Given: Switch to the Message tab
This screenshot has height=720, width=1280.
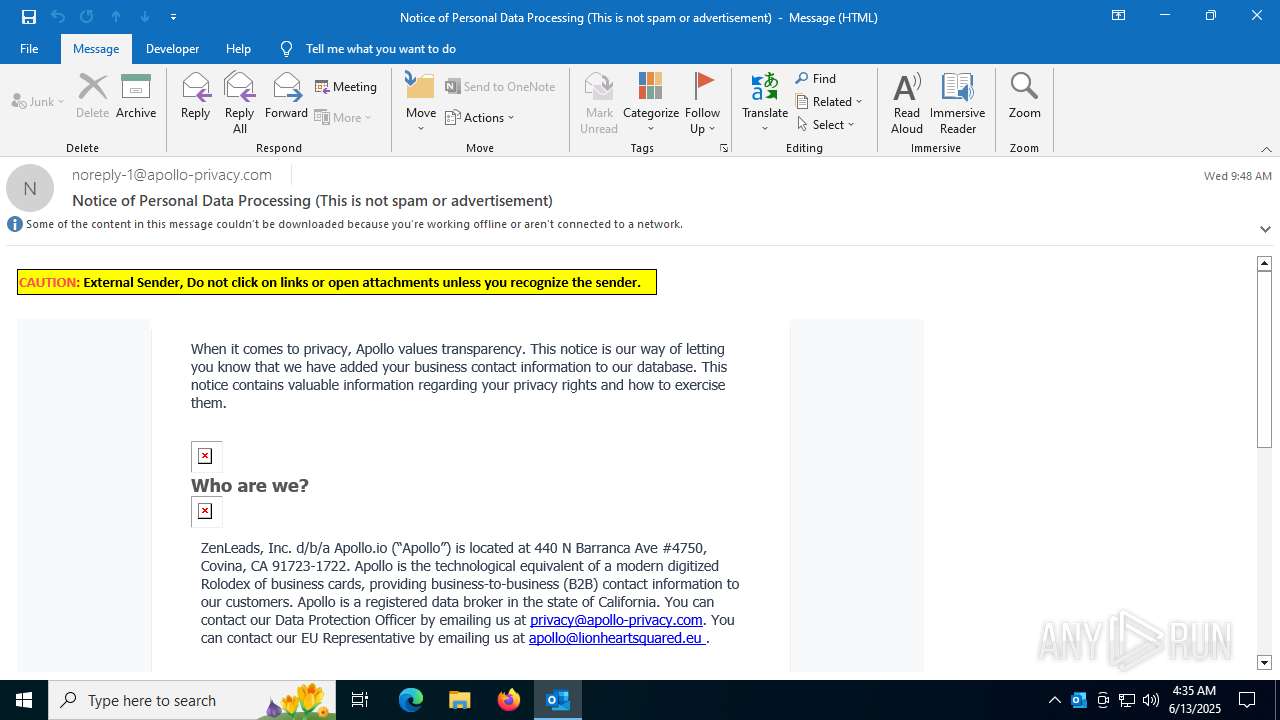Looking at the screenshot, I should (x=96, y=49).
